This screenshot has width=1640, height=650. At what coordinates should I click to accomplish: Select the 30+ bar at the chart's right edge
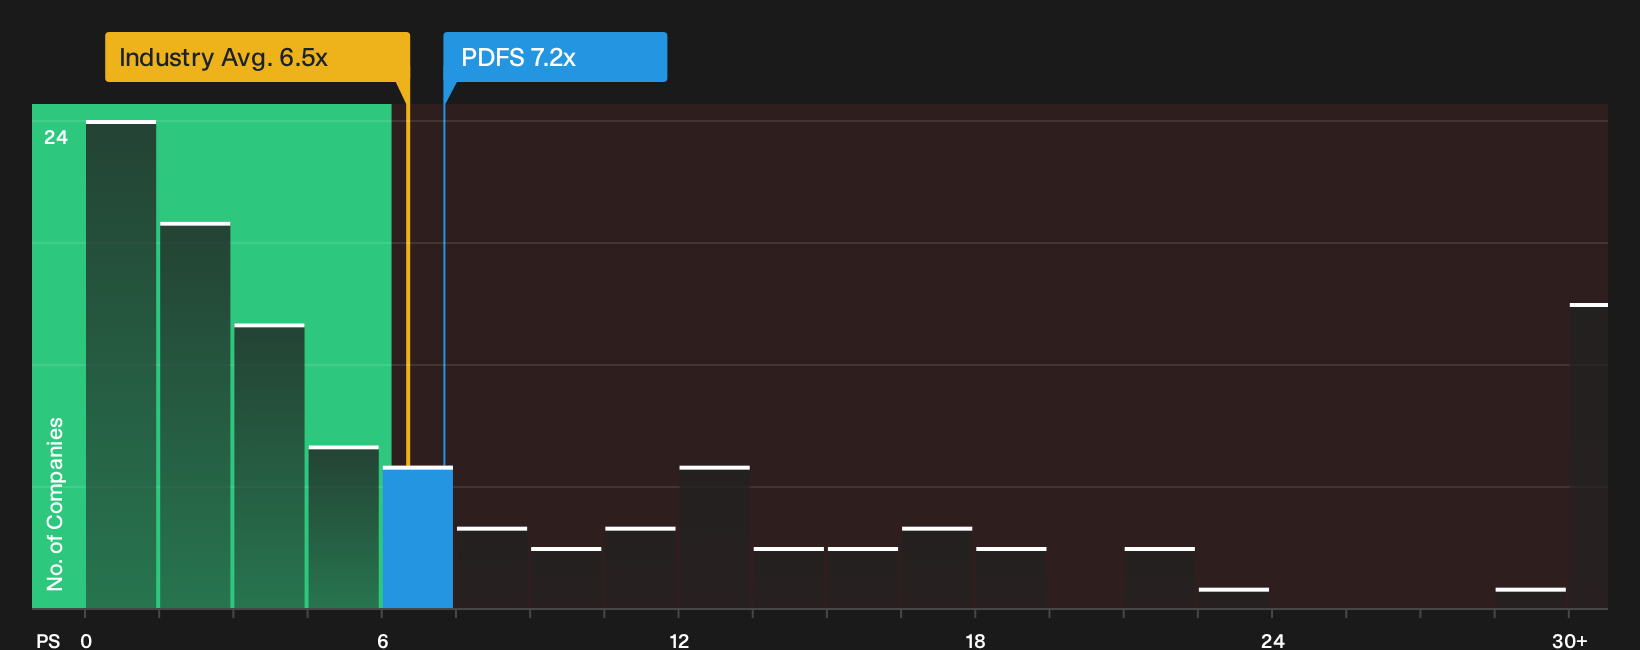1589,456
